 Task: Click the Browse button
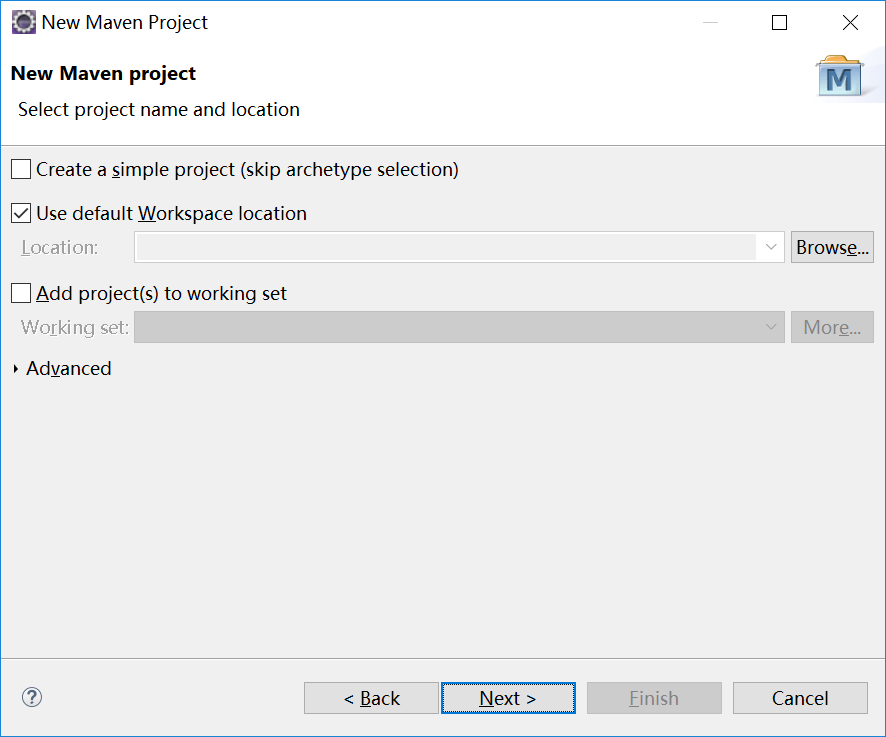[832, 247]
